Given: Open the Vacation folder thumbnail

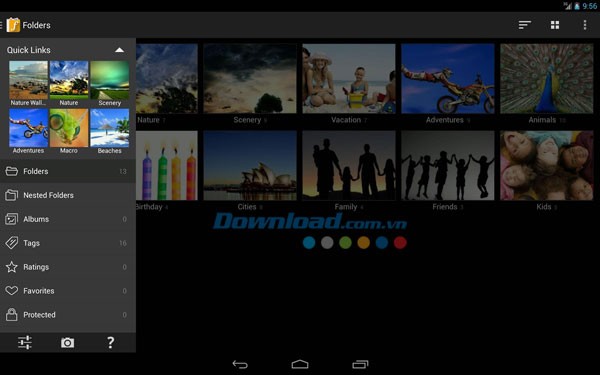Looking at the screenshot, I should (349, 78).
